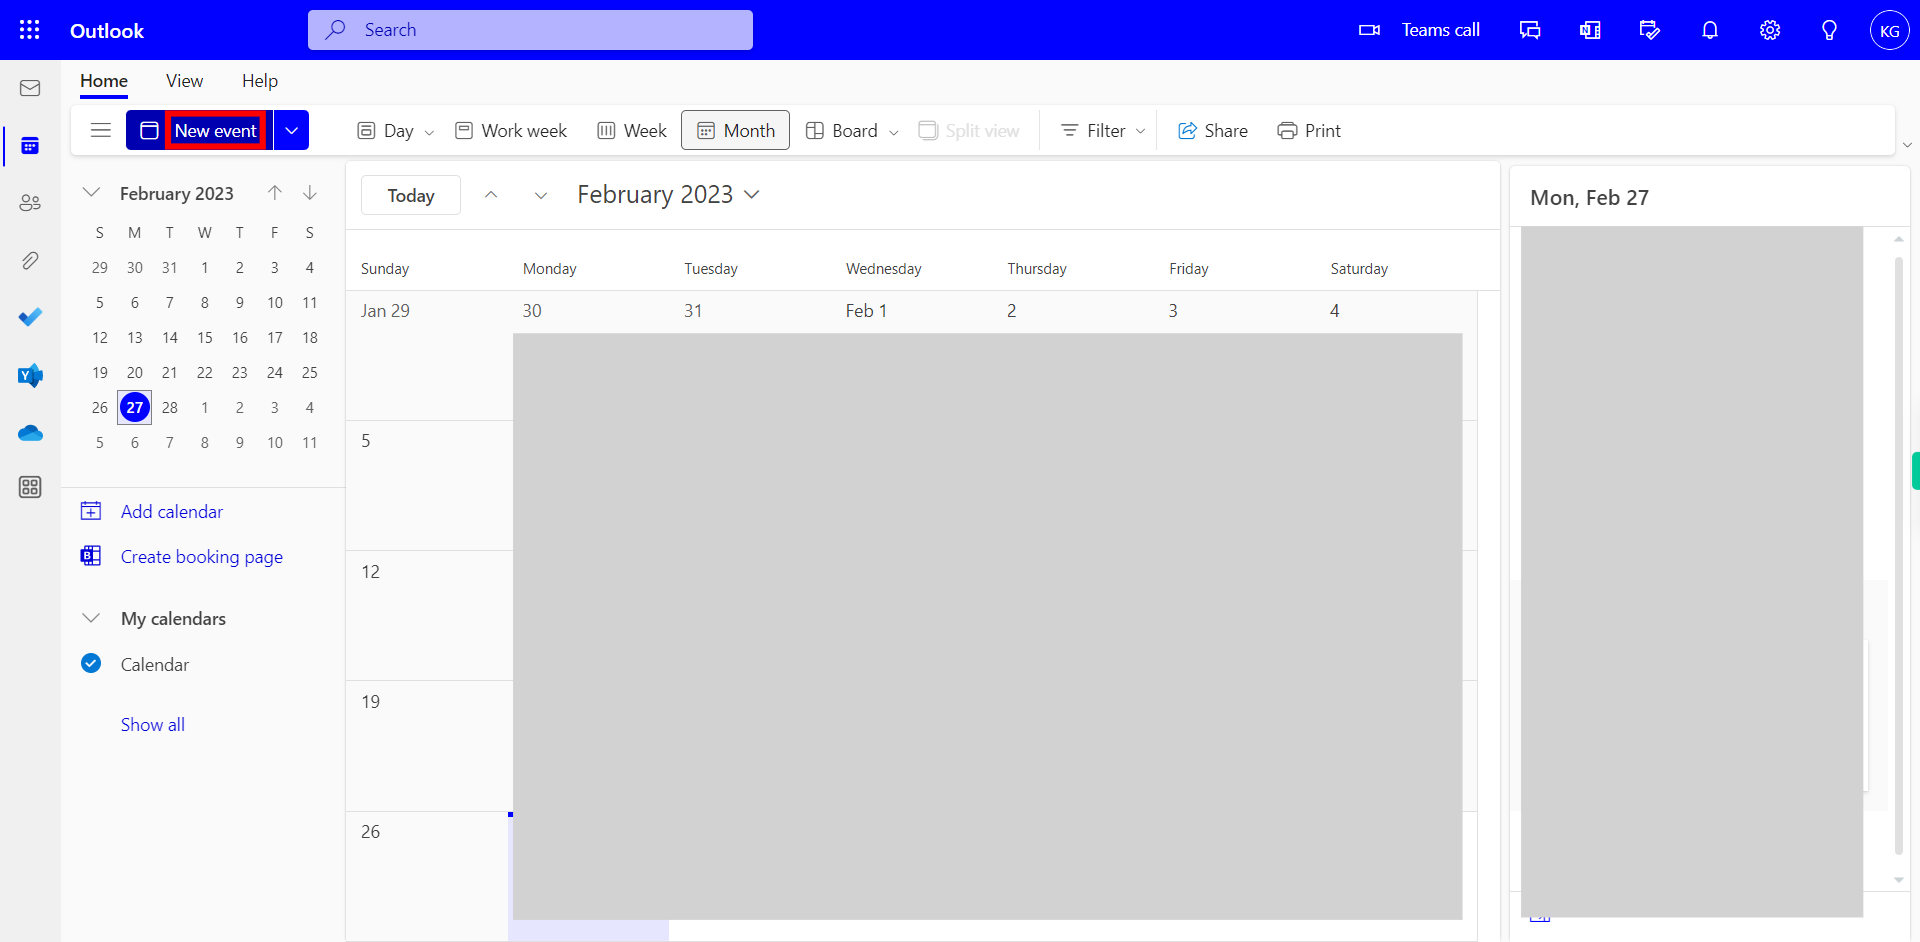Select February 27 in mini calendar
1920x942 pixels.
pyautogui.click(x=134, y=407)
